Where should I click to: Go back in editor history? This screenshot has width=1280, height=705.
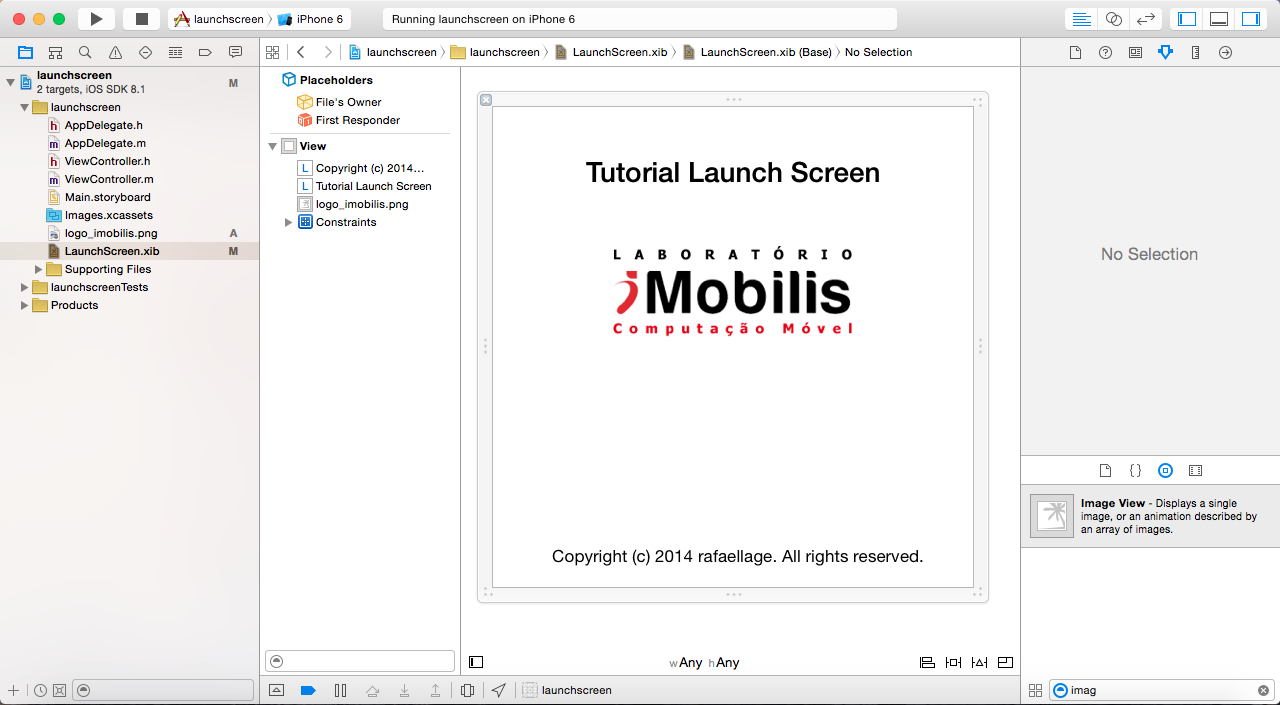click(301, 52)
